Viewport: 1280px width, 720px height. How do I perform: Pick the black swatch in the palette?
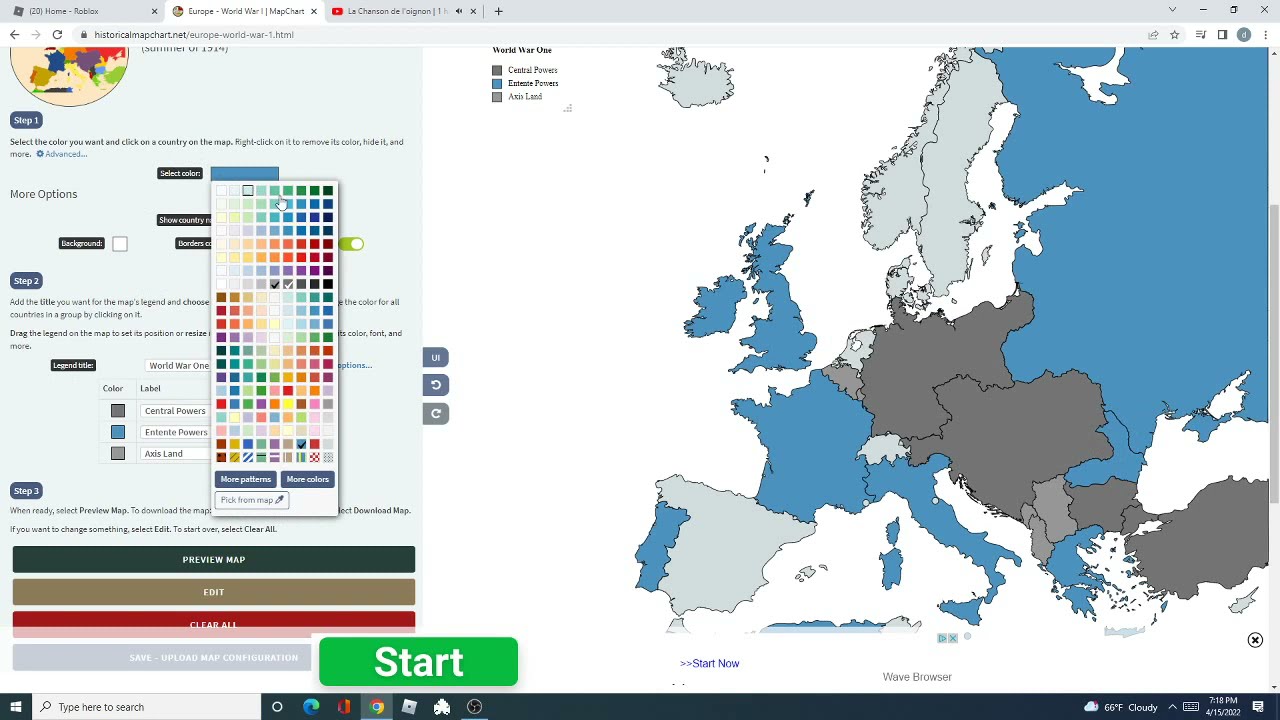[328, 284]
